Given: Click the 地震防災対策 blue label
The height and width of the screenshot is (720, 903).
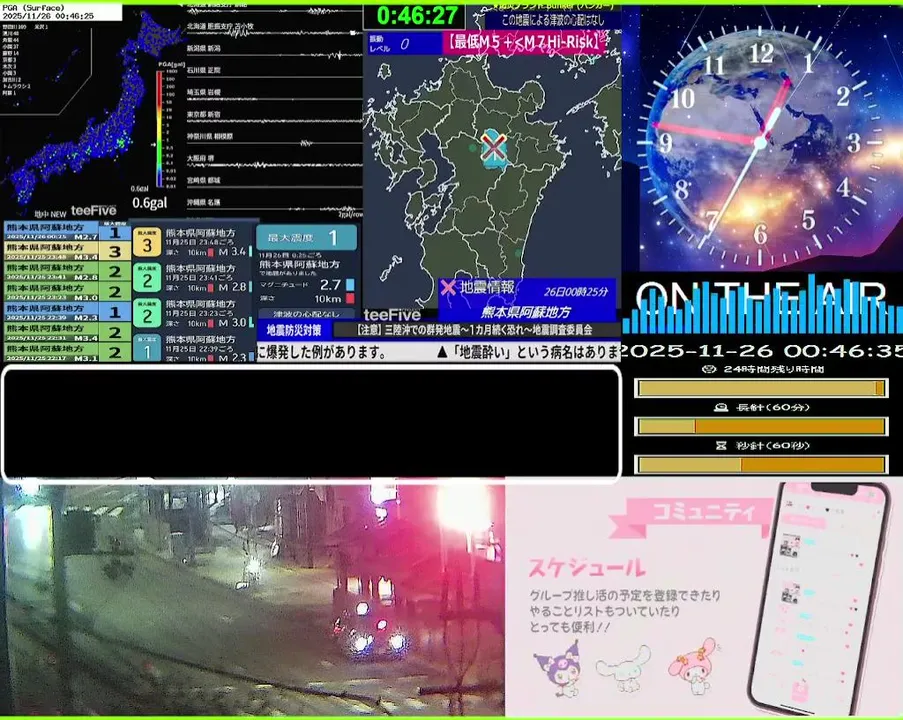Looking at the screenshot, I should 294,330.
